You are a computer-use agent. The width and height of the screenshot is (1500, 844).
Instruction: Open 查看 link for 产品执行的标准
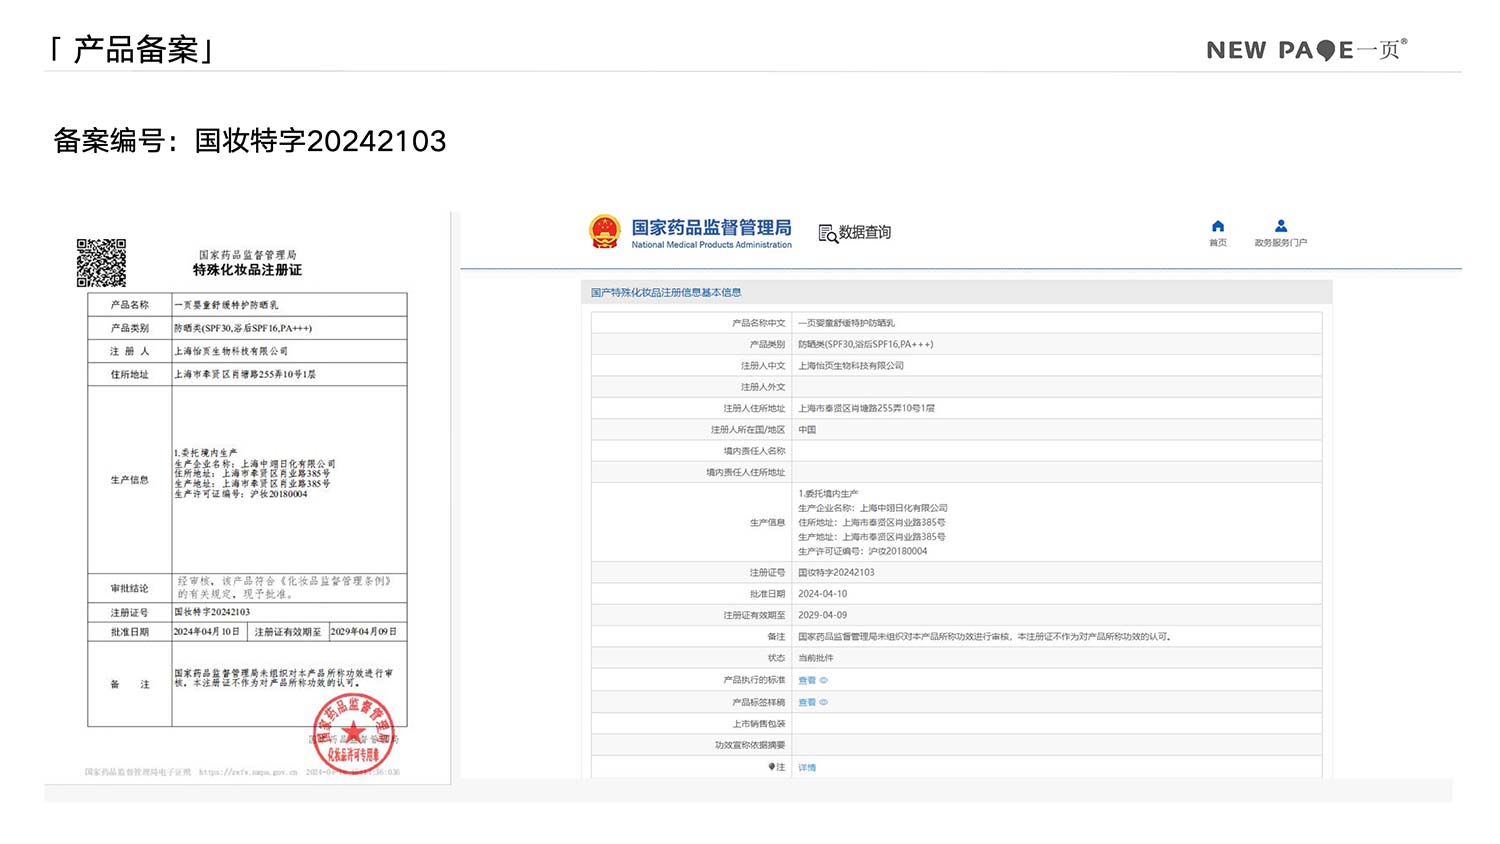(806, 681)
